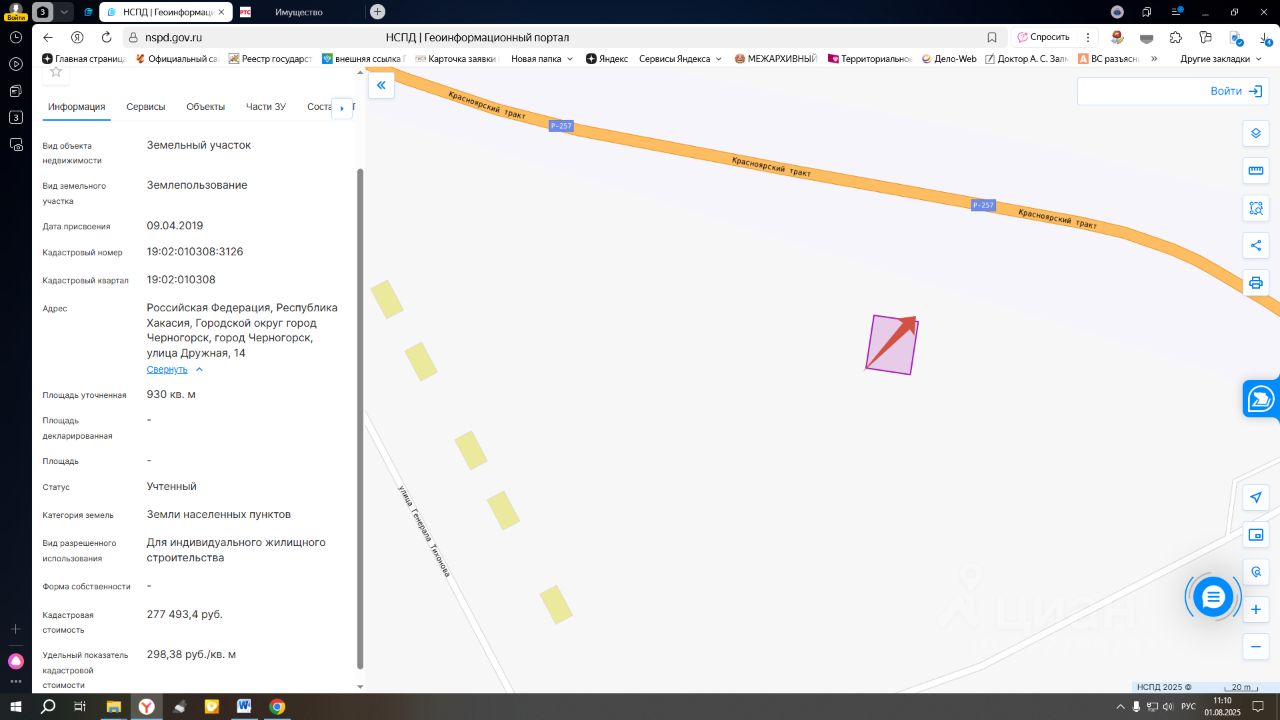Show more bookmarks with double-arrow
Image resolution: width=1280 pixels, height=720 pixels.
point(1154,59)
